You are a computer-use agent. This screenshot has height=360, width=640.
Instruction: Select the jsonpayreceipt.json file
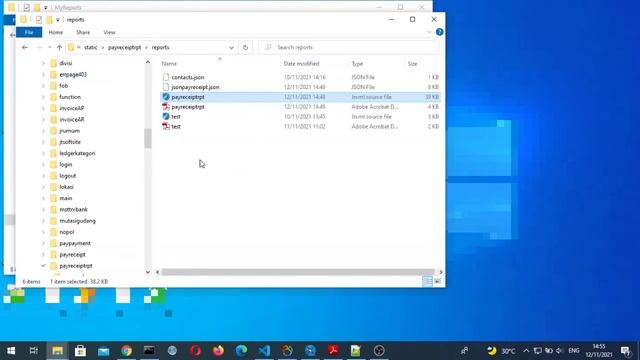[x=195, y=87]
